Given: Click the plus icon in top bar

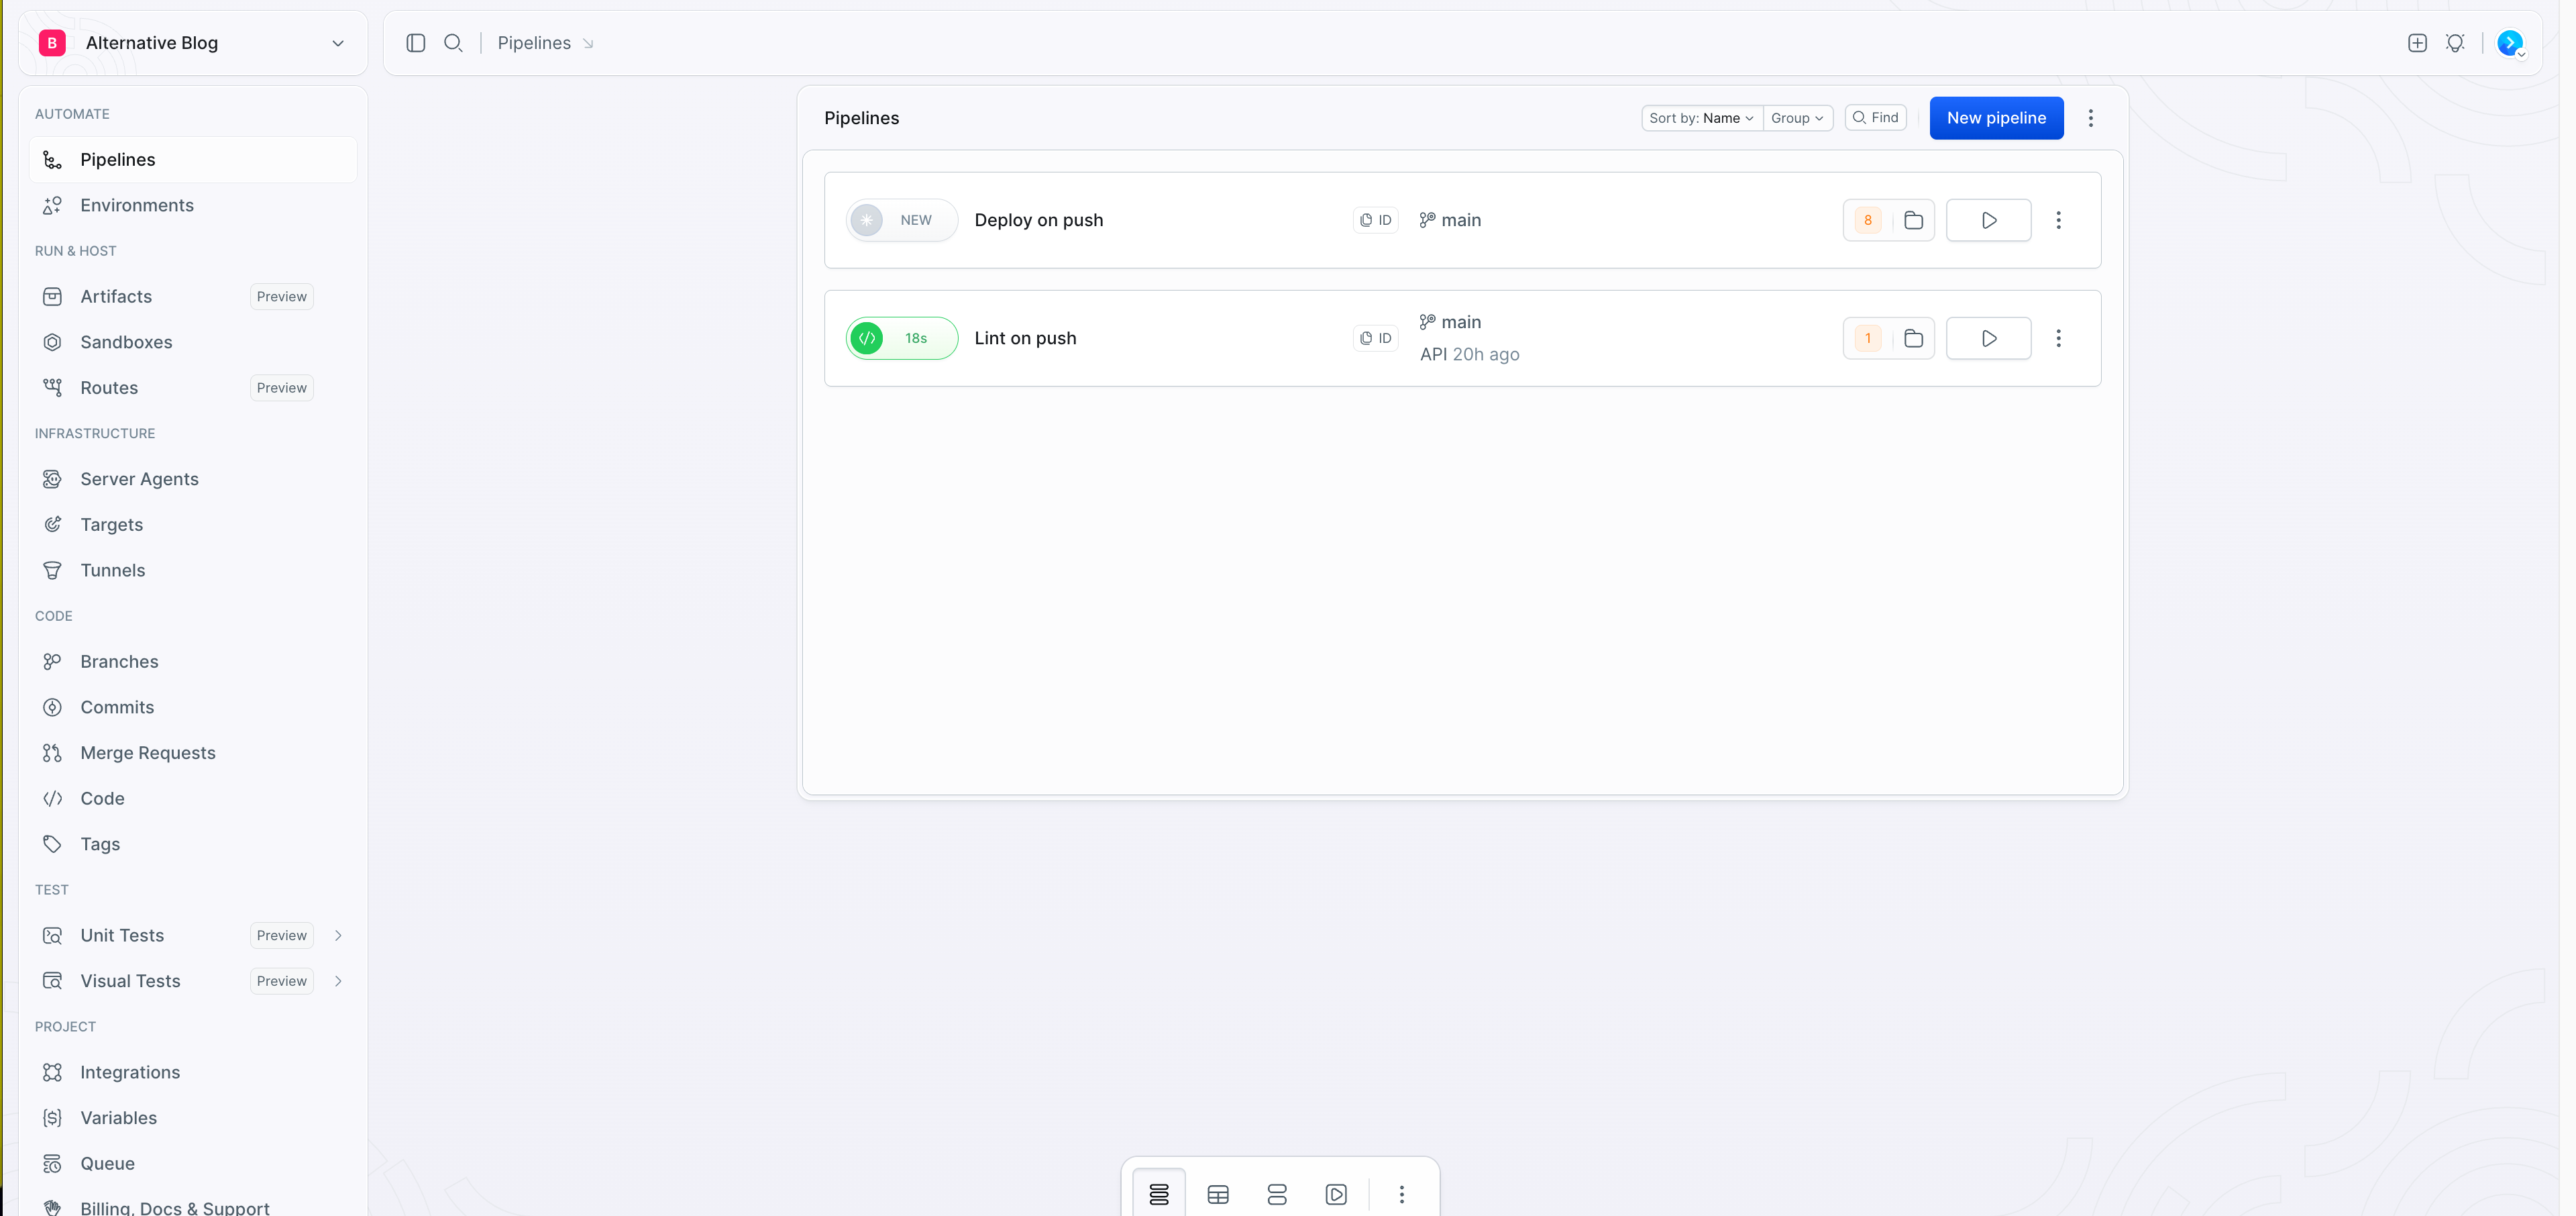Looking at the screenshot, I should (x=2417, y=43).
